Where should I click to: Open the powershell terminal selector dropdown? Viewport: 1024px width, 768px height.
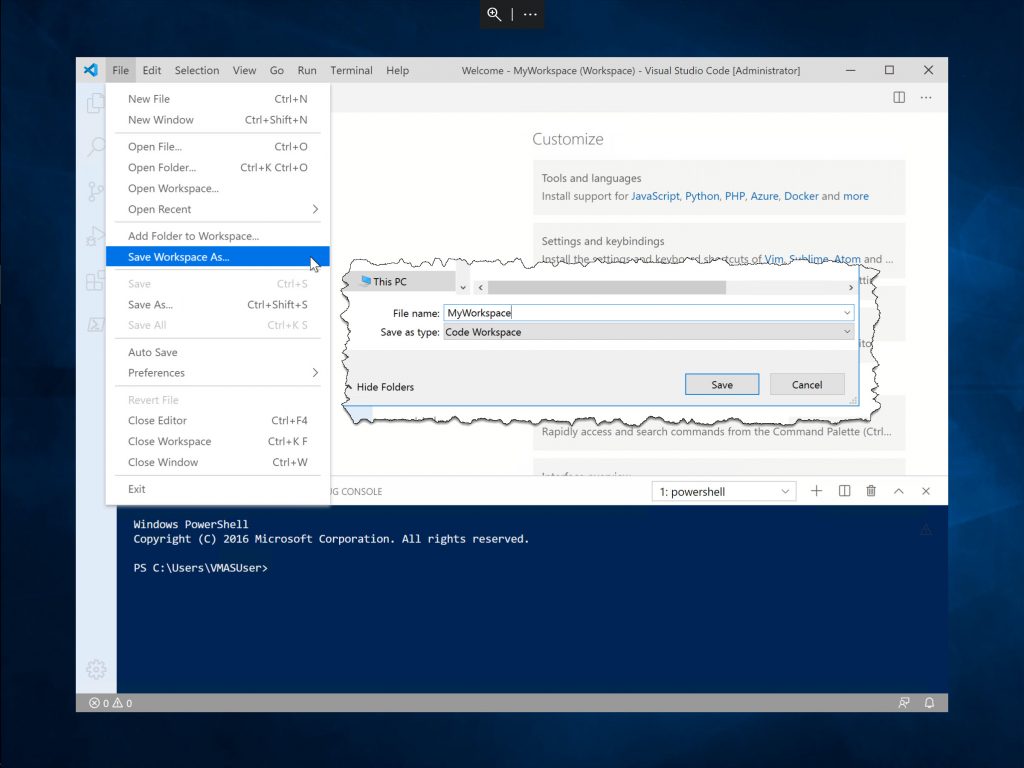point(724,492)
